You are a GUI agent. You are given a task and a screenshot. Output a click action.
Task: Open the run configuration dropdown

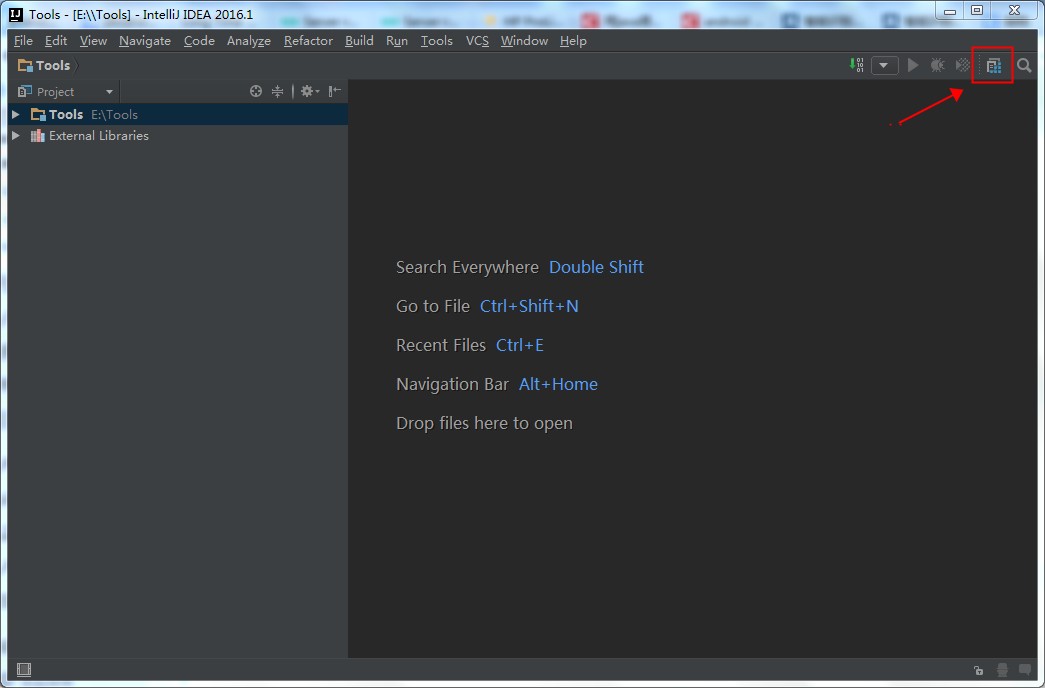pos(884,65)
